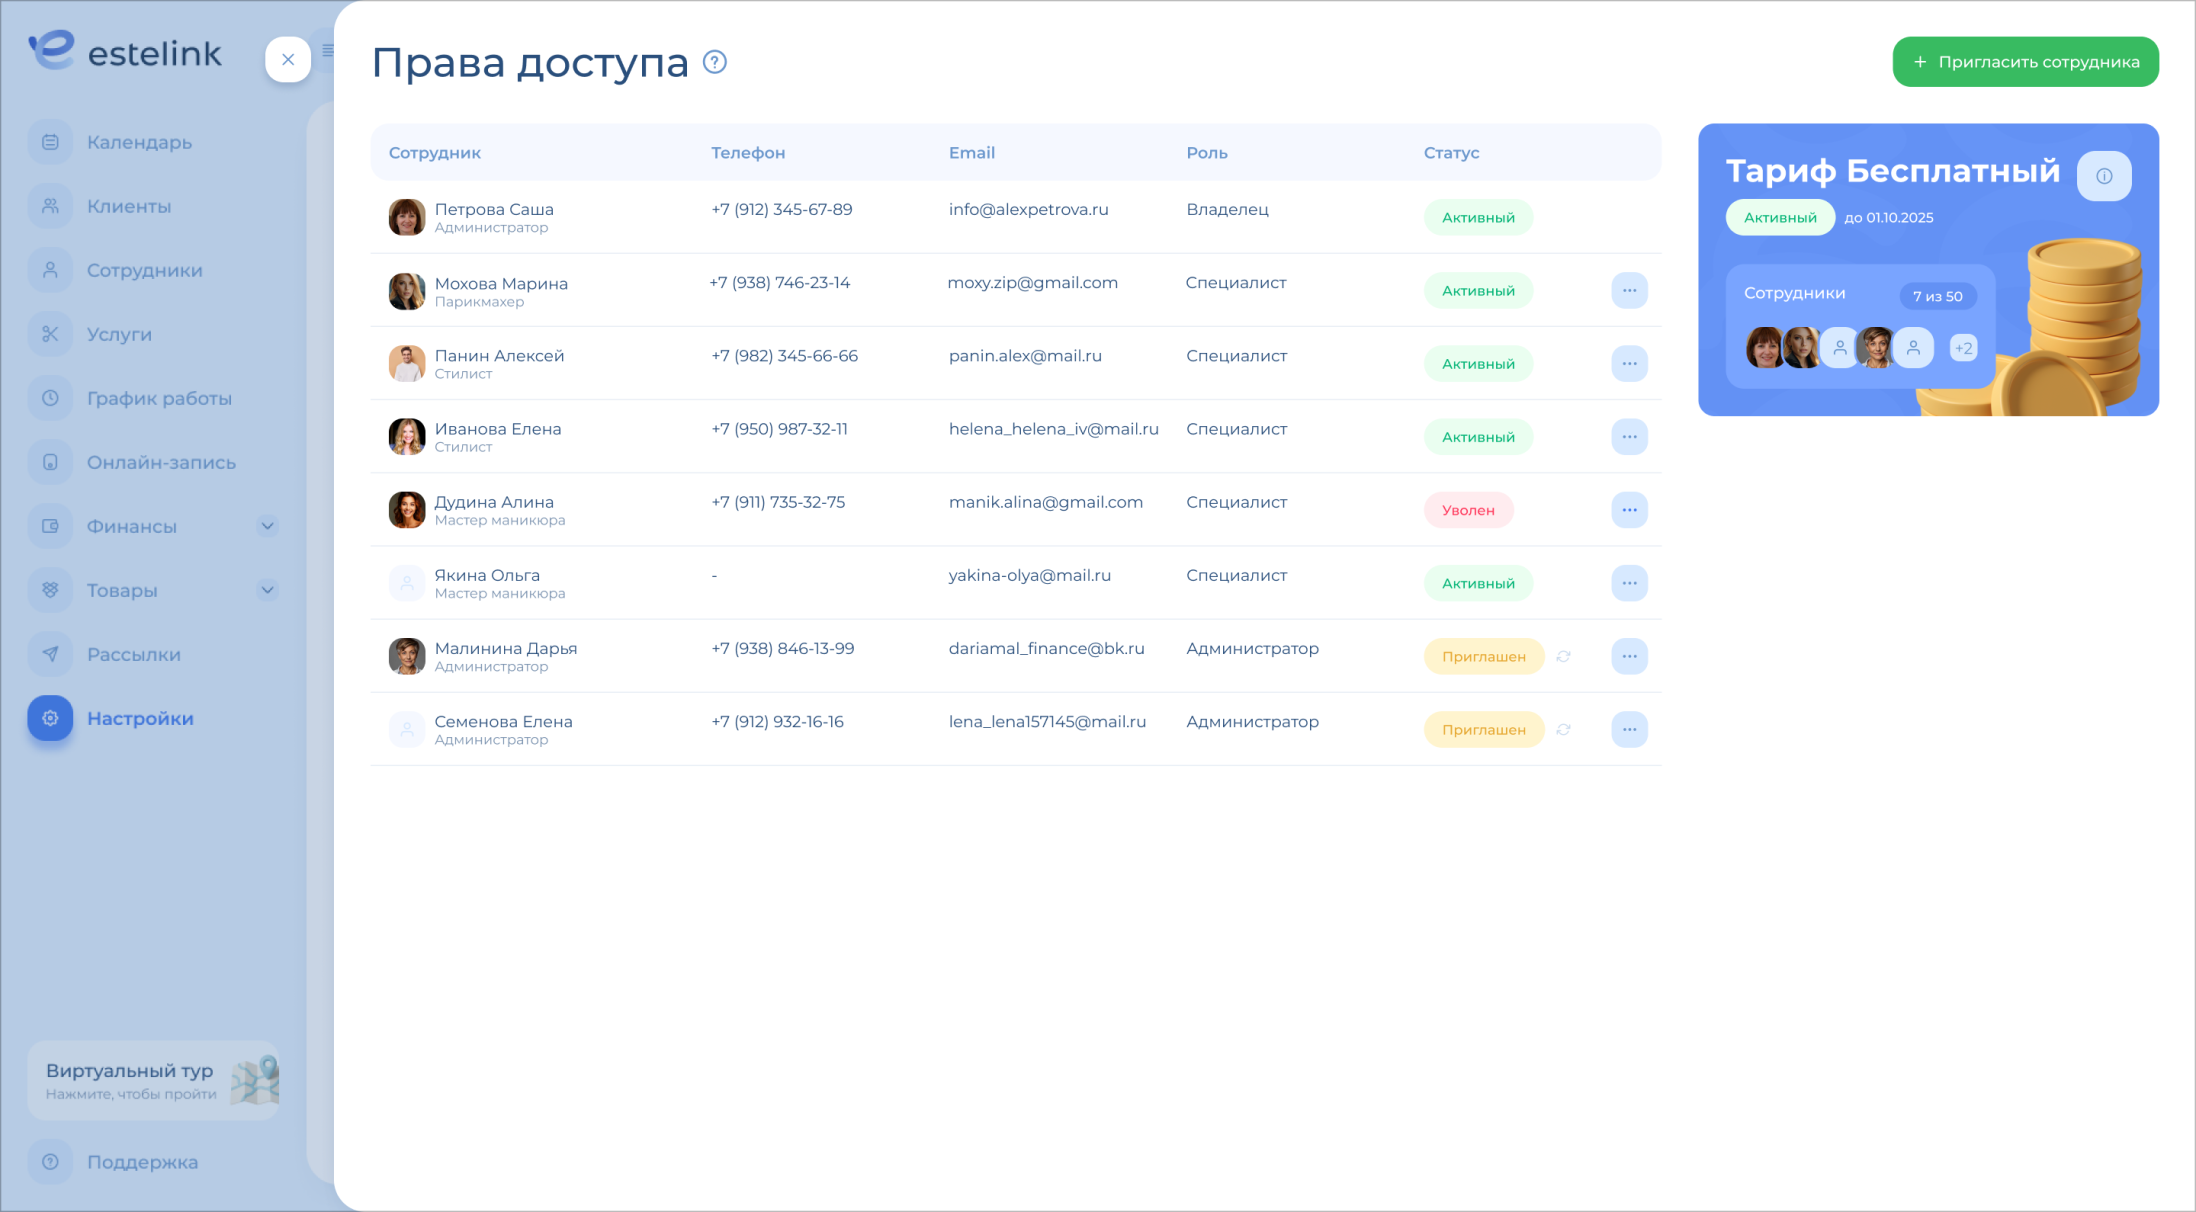The width and height of the screenshot is (2196, 1212).
Task: Expand the Финансы submenu chevron
Action: pos(267,526)
